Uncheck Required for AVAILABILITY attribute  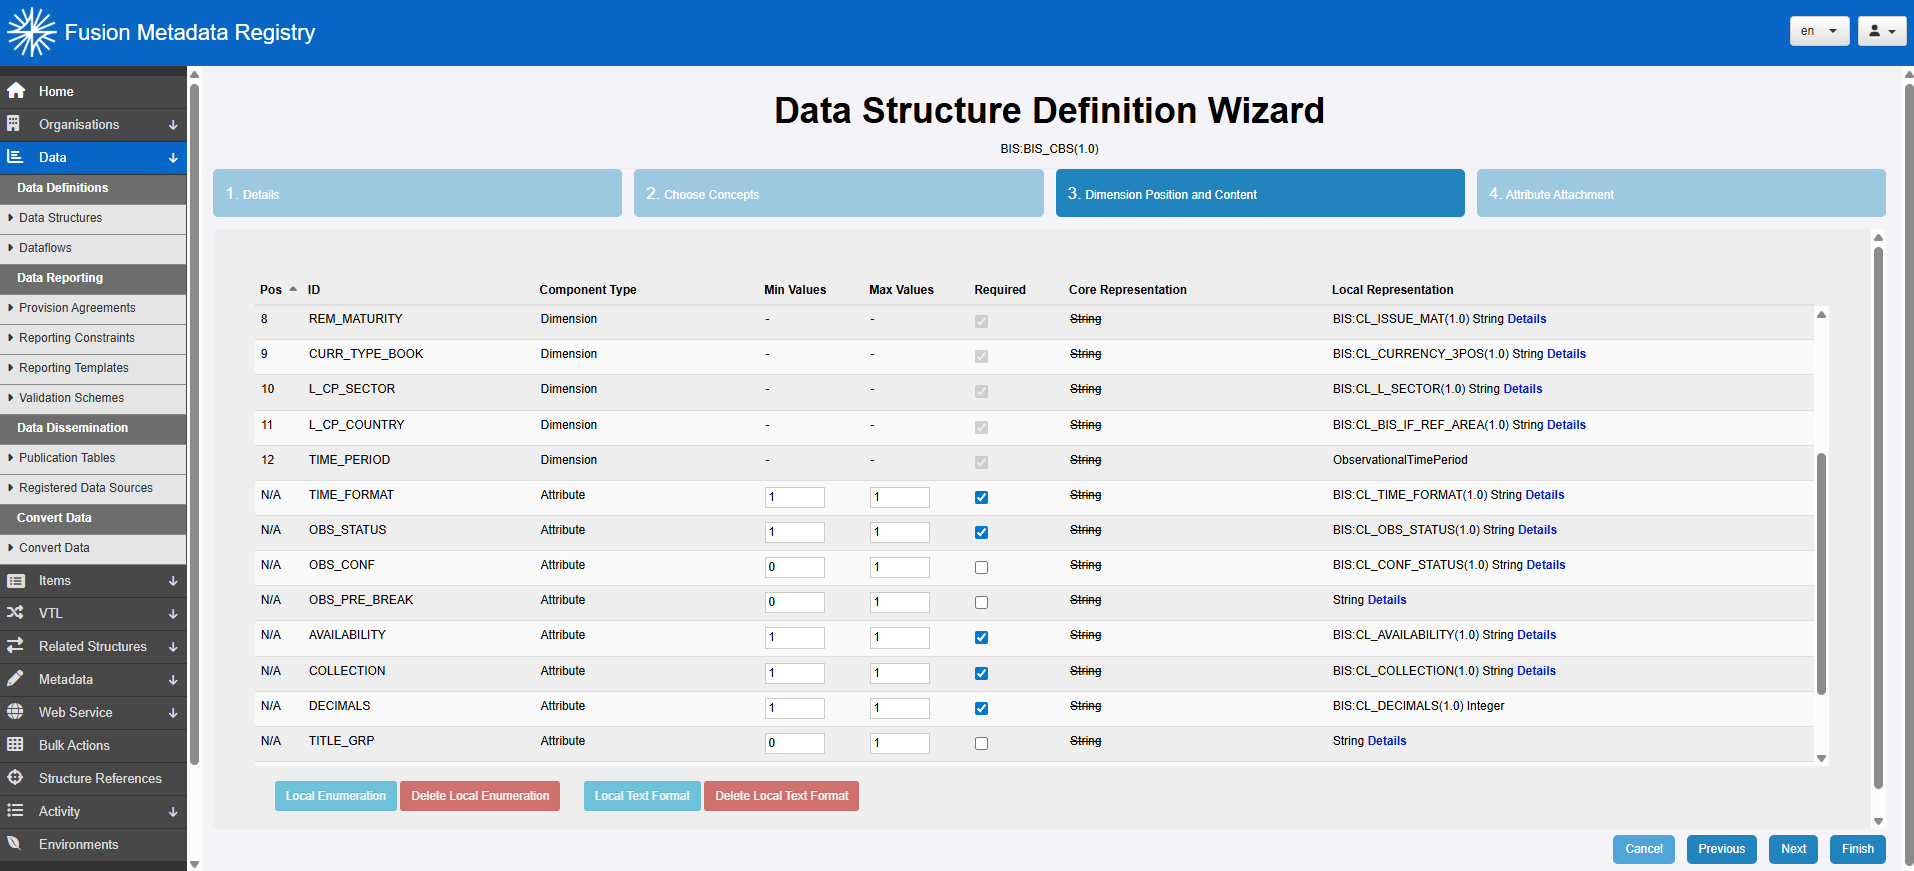(x=981, y=637)
